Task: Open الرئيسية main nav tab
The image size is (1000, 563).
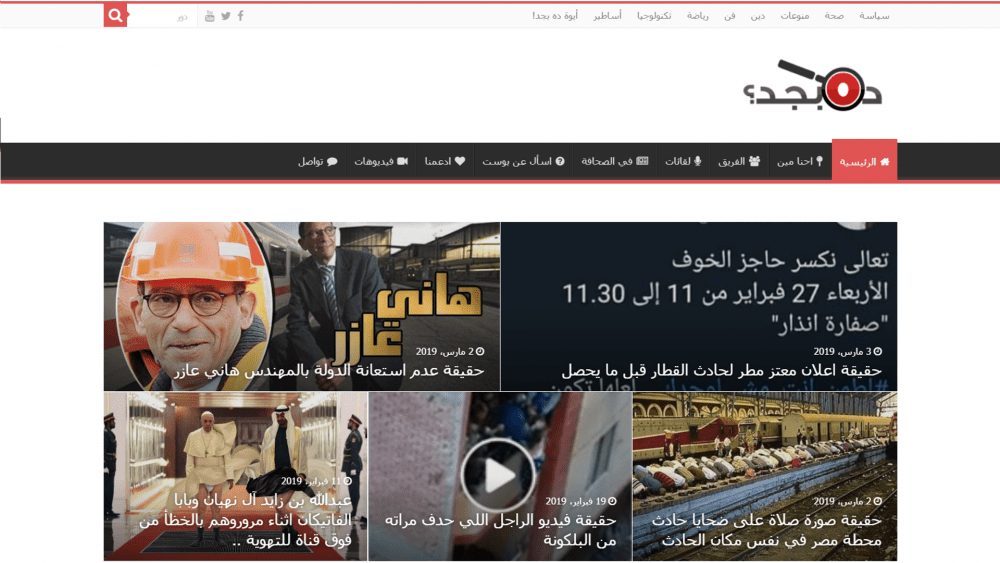Action: click(864, 161)
